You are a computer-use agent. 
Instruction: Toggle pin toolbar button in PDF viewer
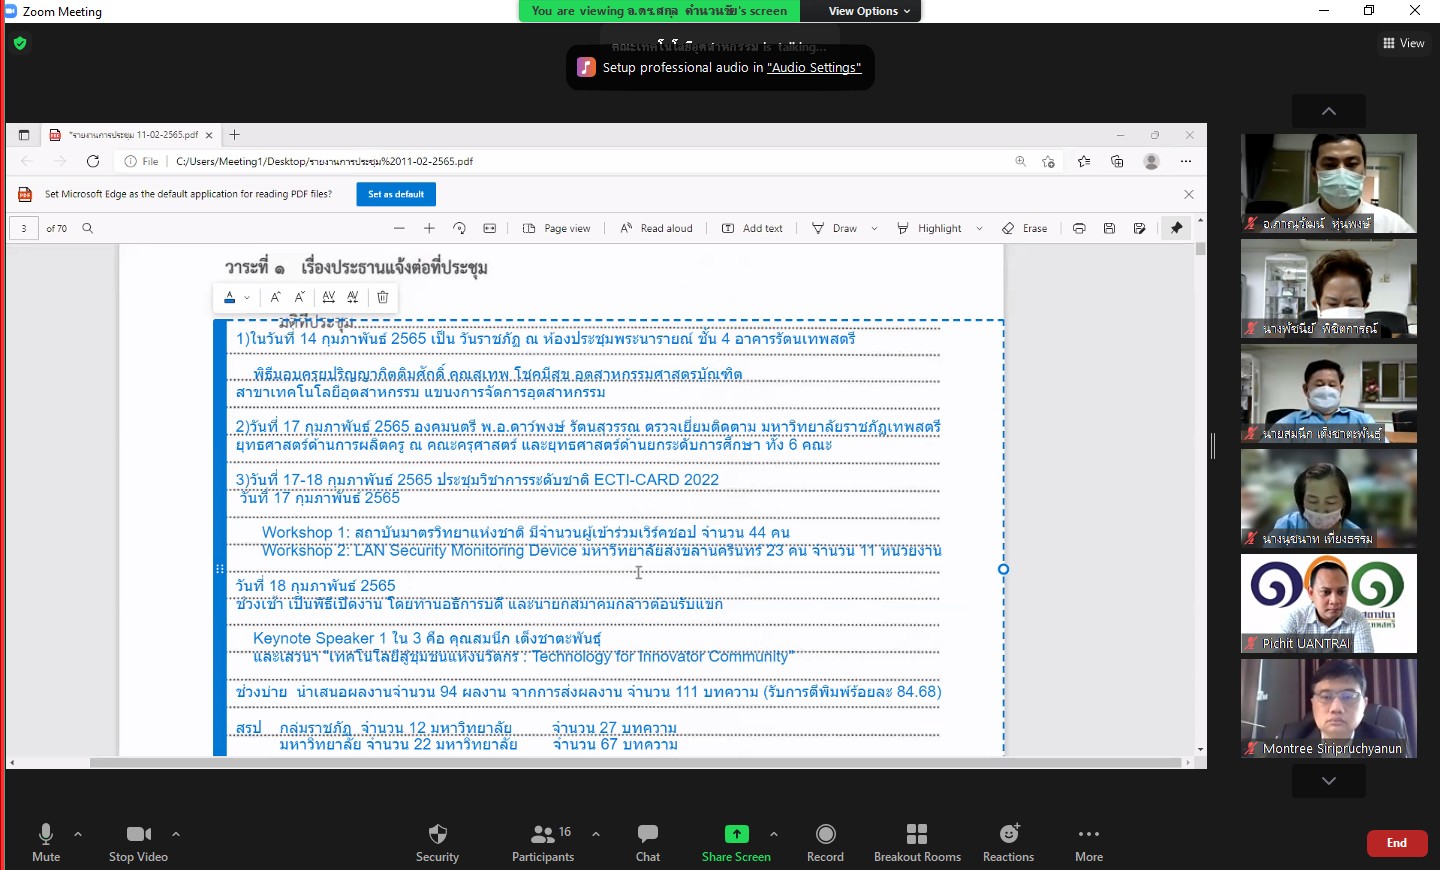(x=1176, y=229)
